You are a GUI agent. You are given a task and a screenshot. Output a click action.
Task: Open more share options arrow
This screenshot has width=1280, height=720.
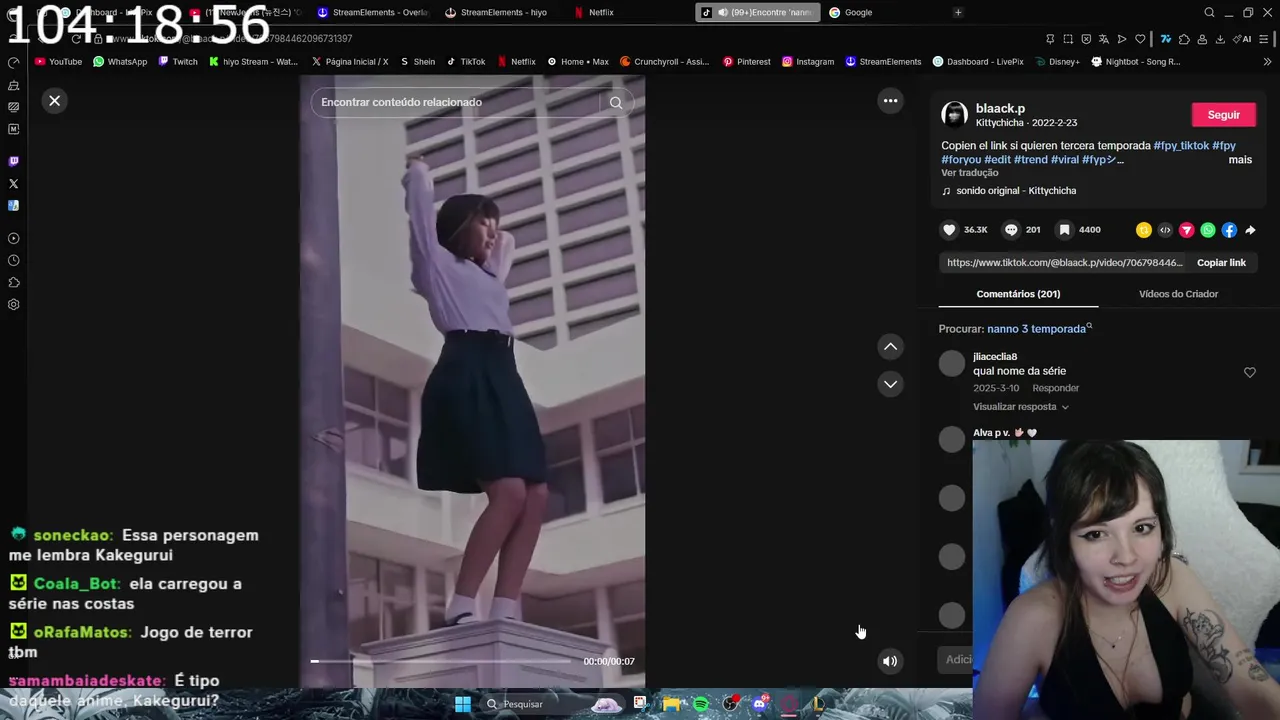1250,230
